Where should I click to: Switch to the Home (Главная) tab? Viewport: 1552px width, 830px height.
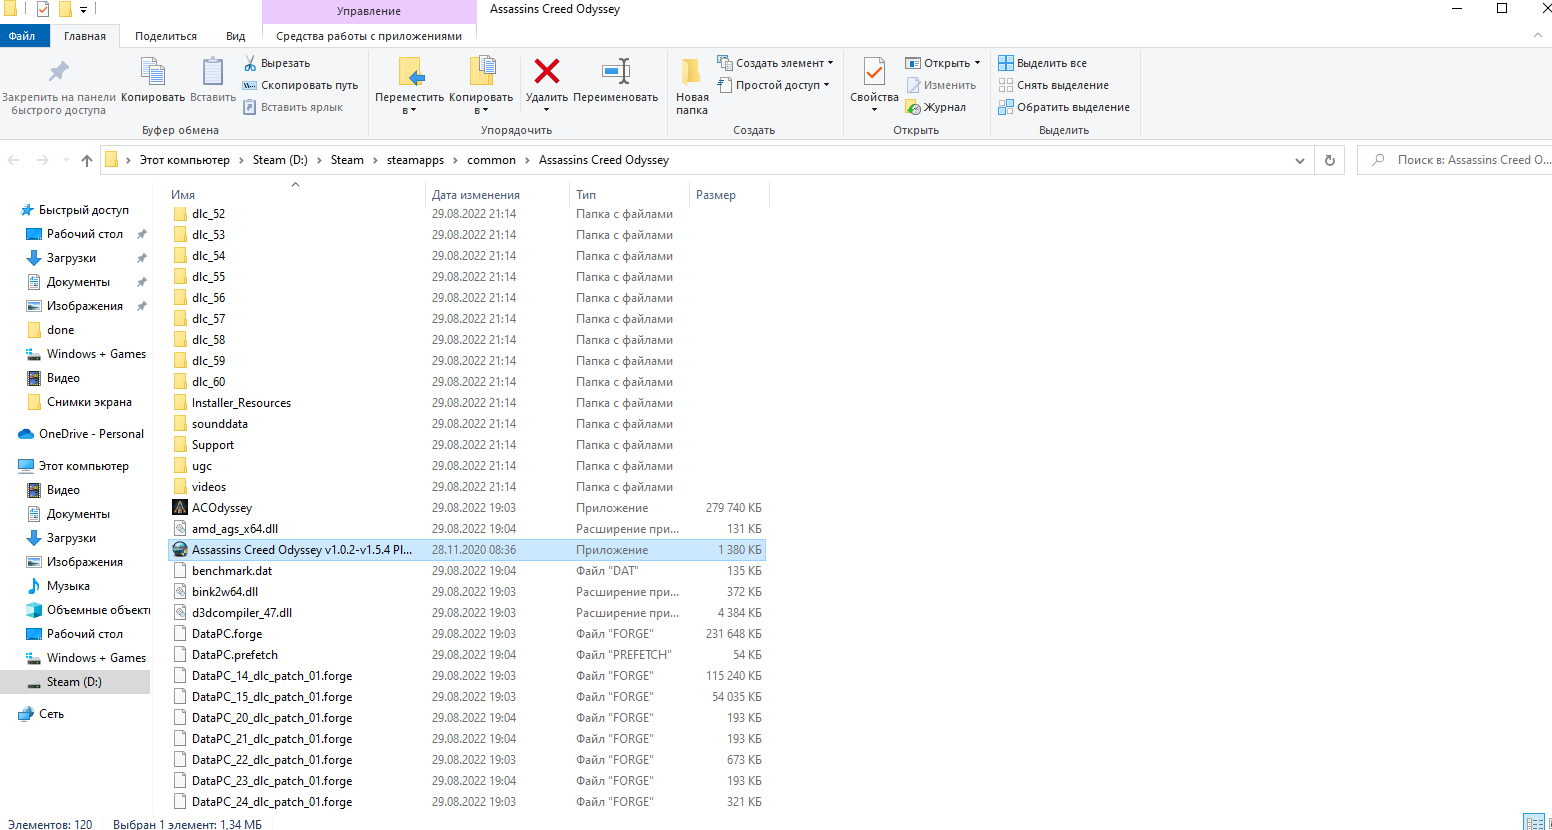click(85, 36)
